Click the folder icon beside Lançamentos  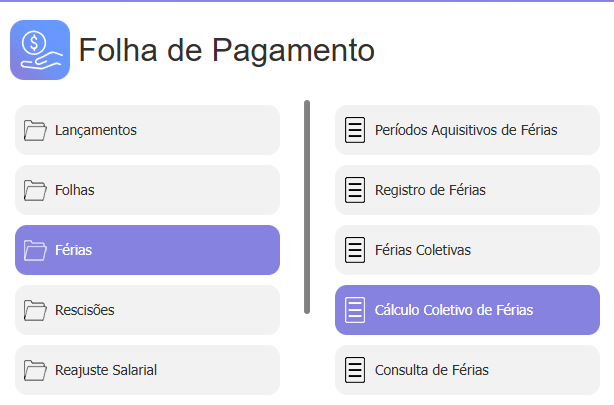[x=36, y=130]
